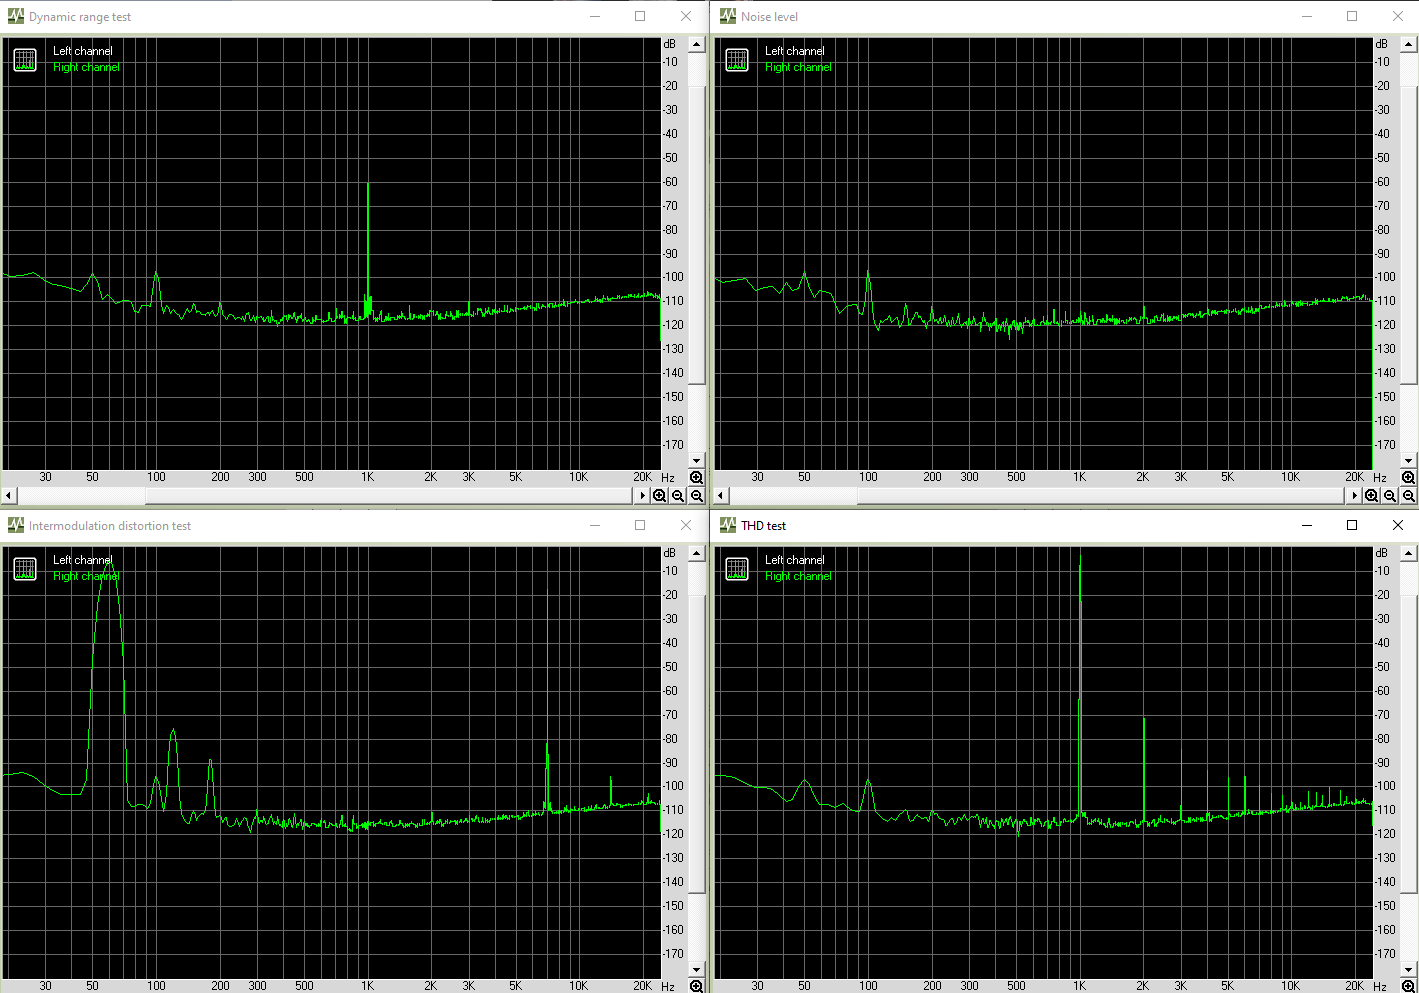Click the Intermodulation distortion test title bar icon
This screenshot has height=993, width=1419.
point(15,525)
